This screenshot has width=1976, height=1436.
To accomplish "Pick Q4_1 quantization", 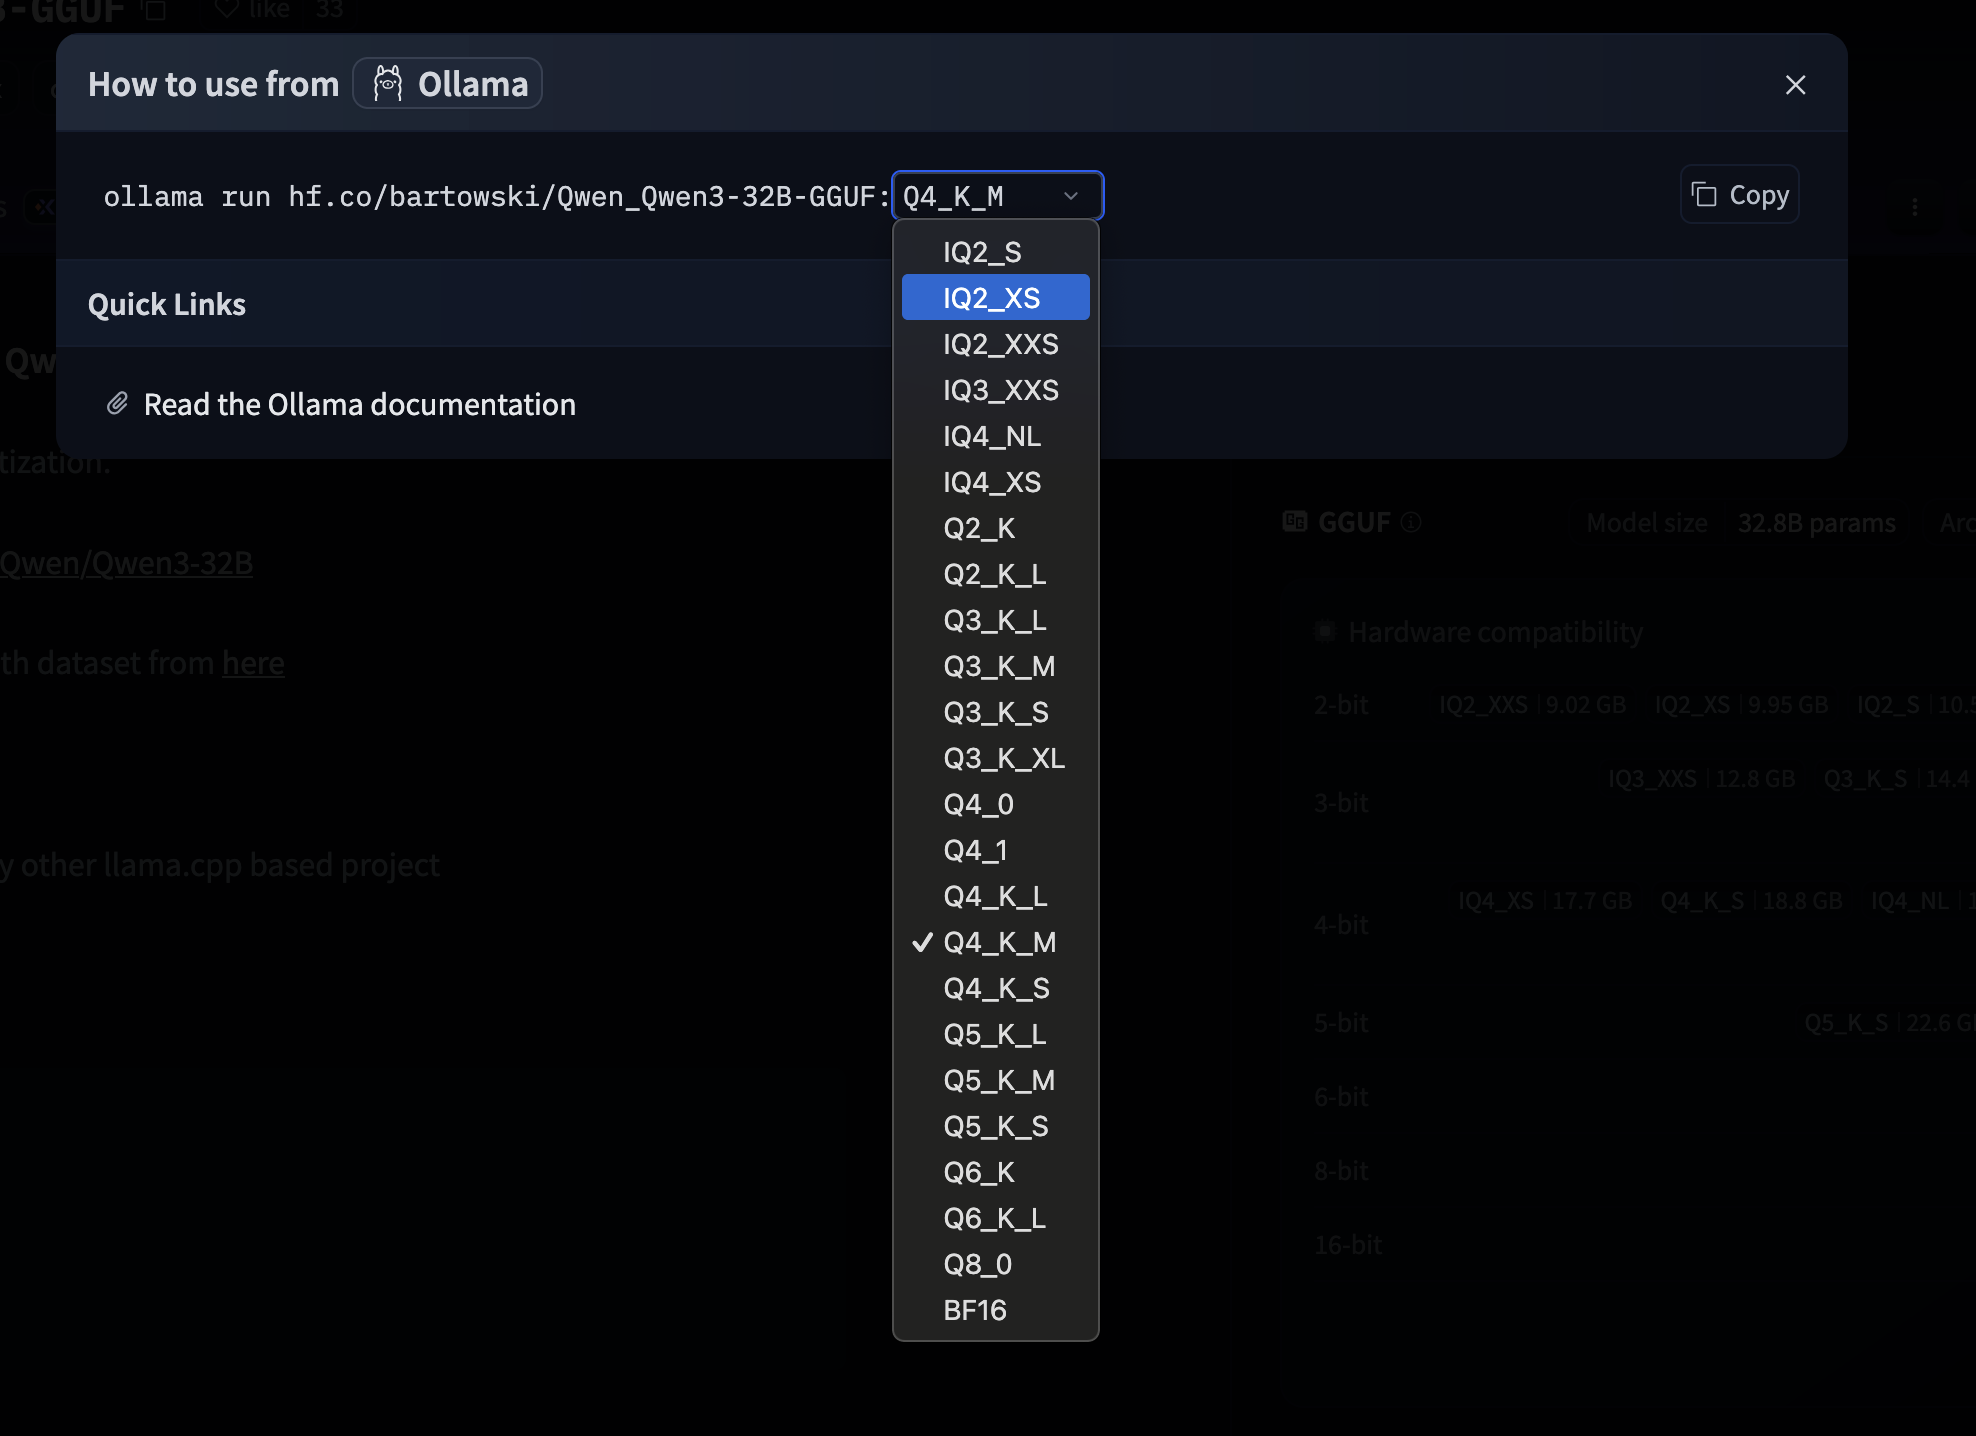I will 995,850.
